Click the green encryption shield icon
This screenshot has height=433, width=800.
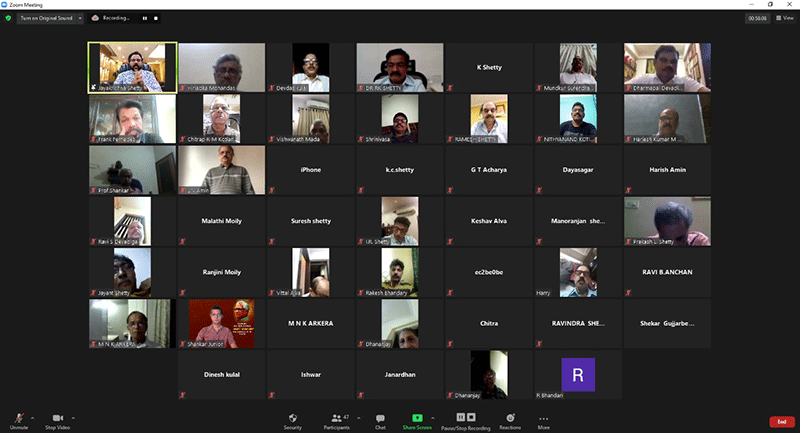point(9,18)
